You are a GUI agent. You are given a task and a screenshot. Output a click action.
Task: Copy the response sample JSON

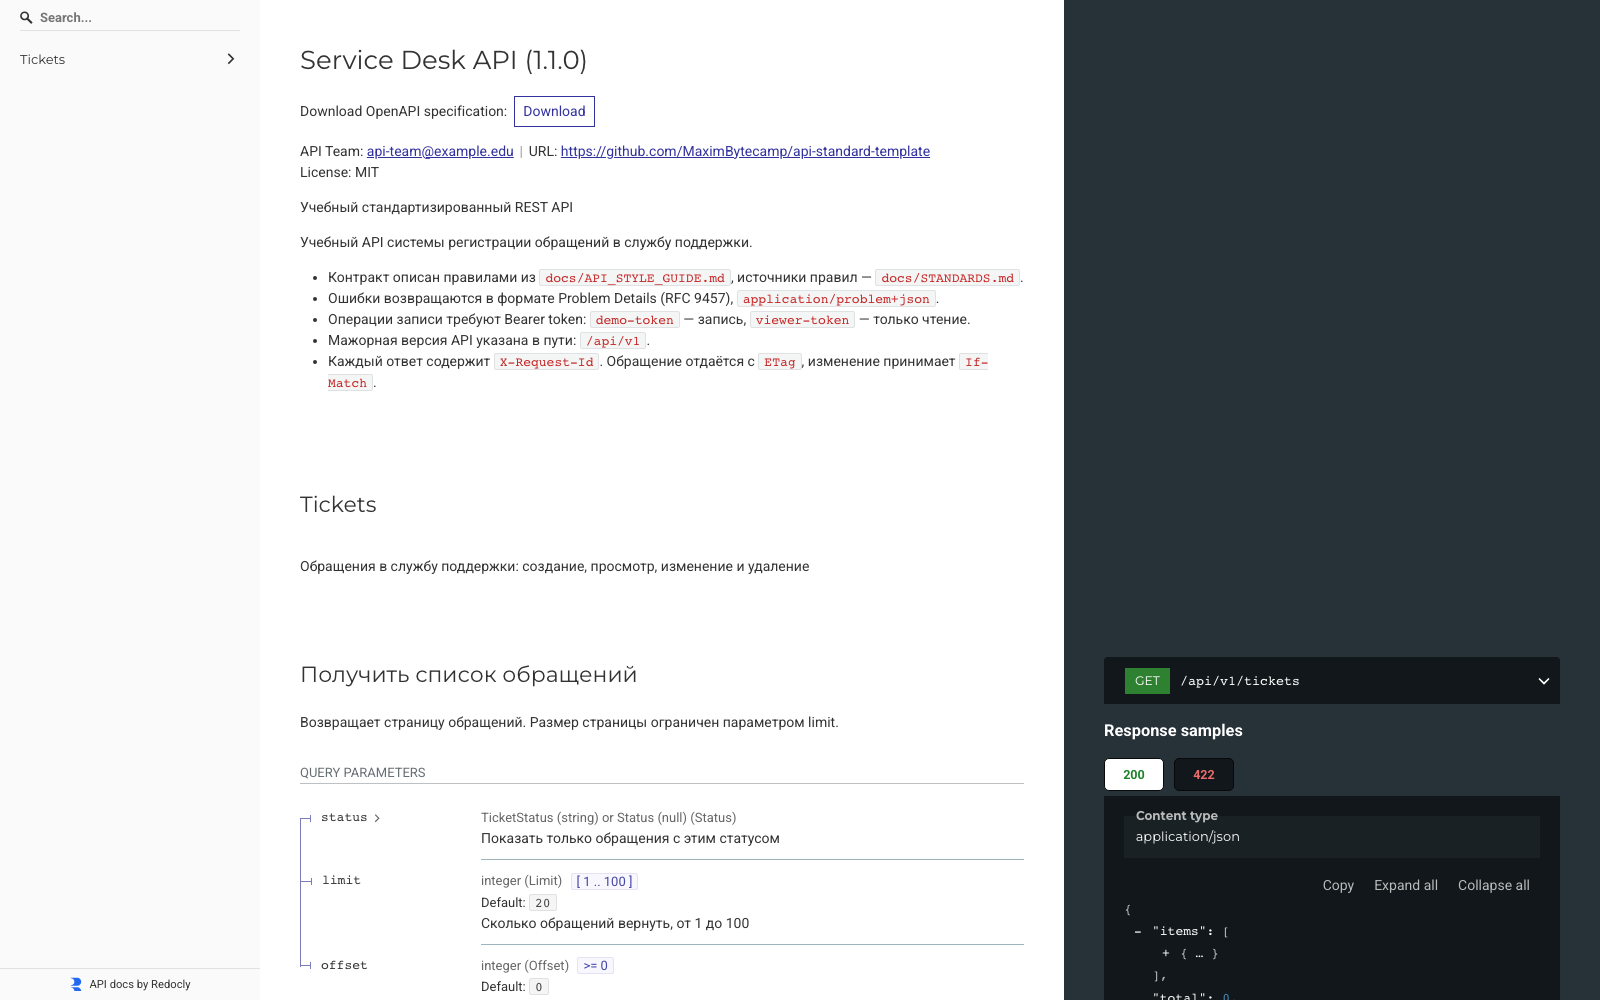tap(1338, 885)
